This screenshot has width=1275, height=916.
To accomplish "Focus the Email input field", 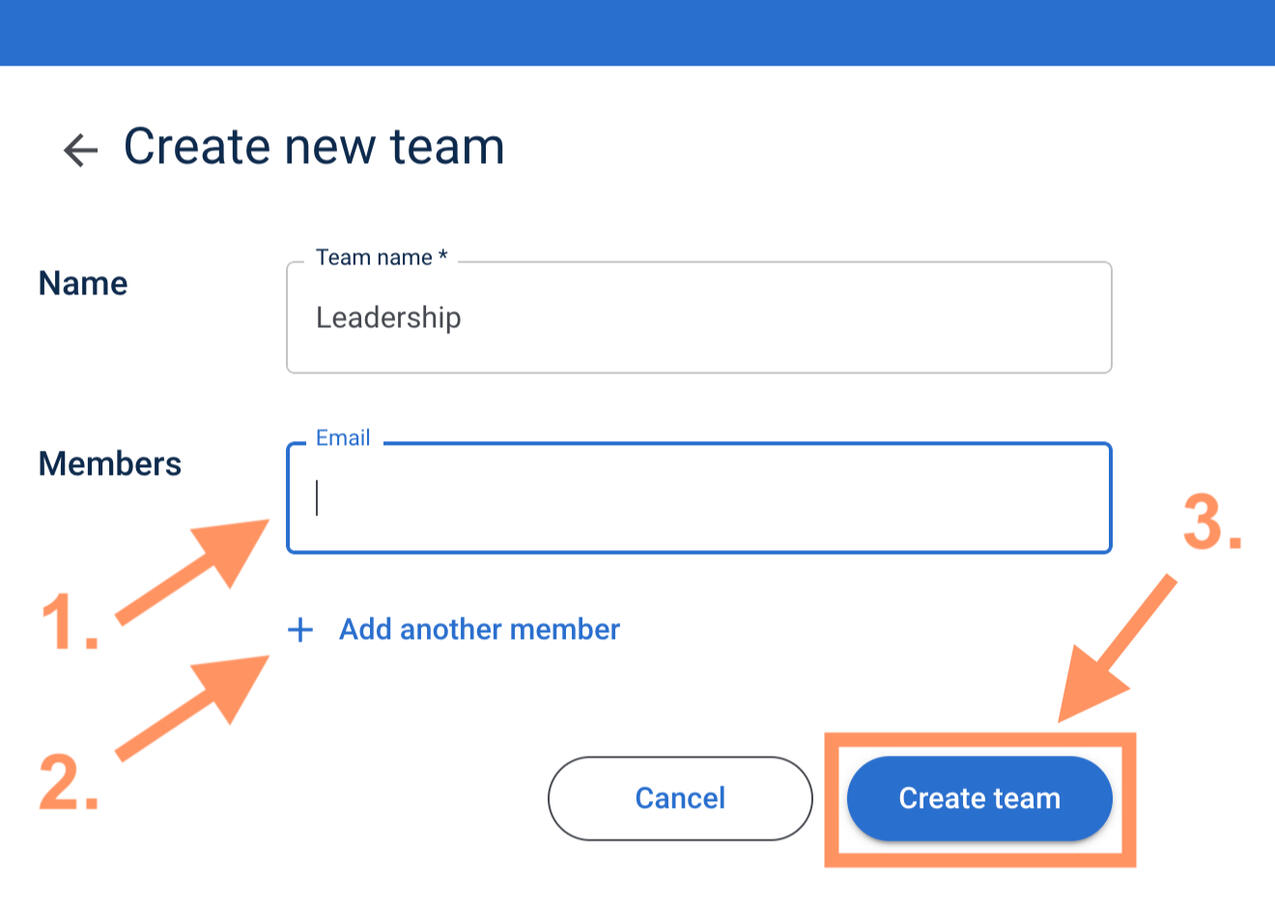I will click(700, 498).
